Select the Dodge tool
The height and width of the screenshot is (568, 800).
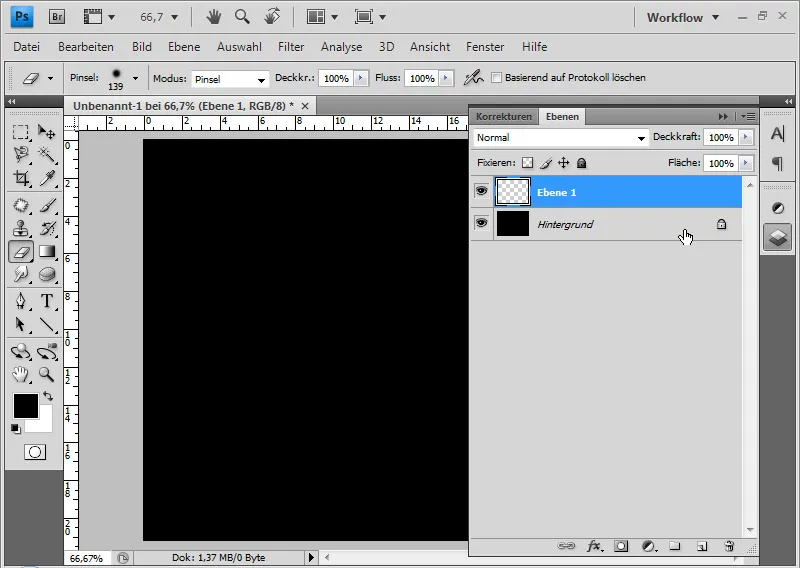20,274
